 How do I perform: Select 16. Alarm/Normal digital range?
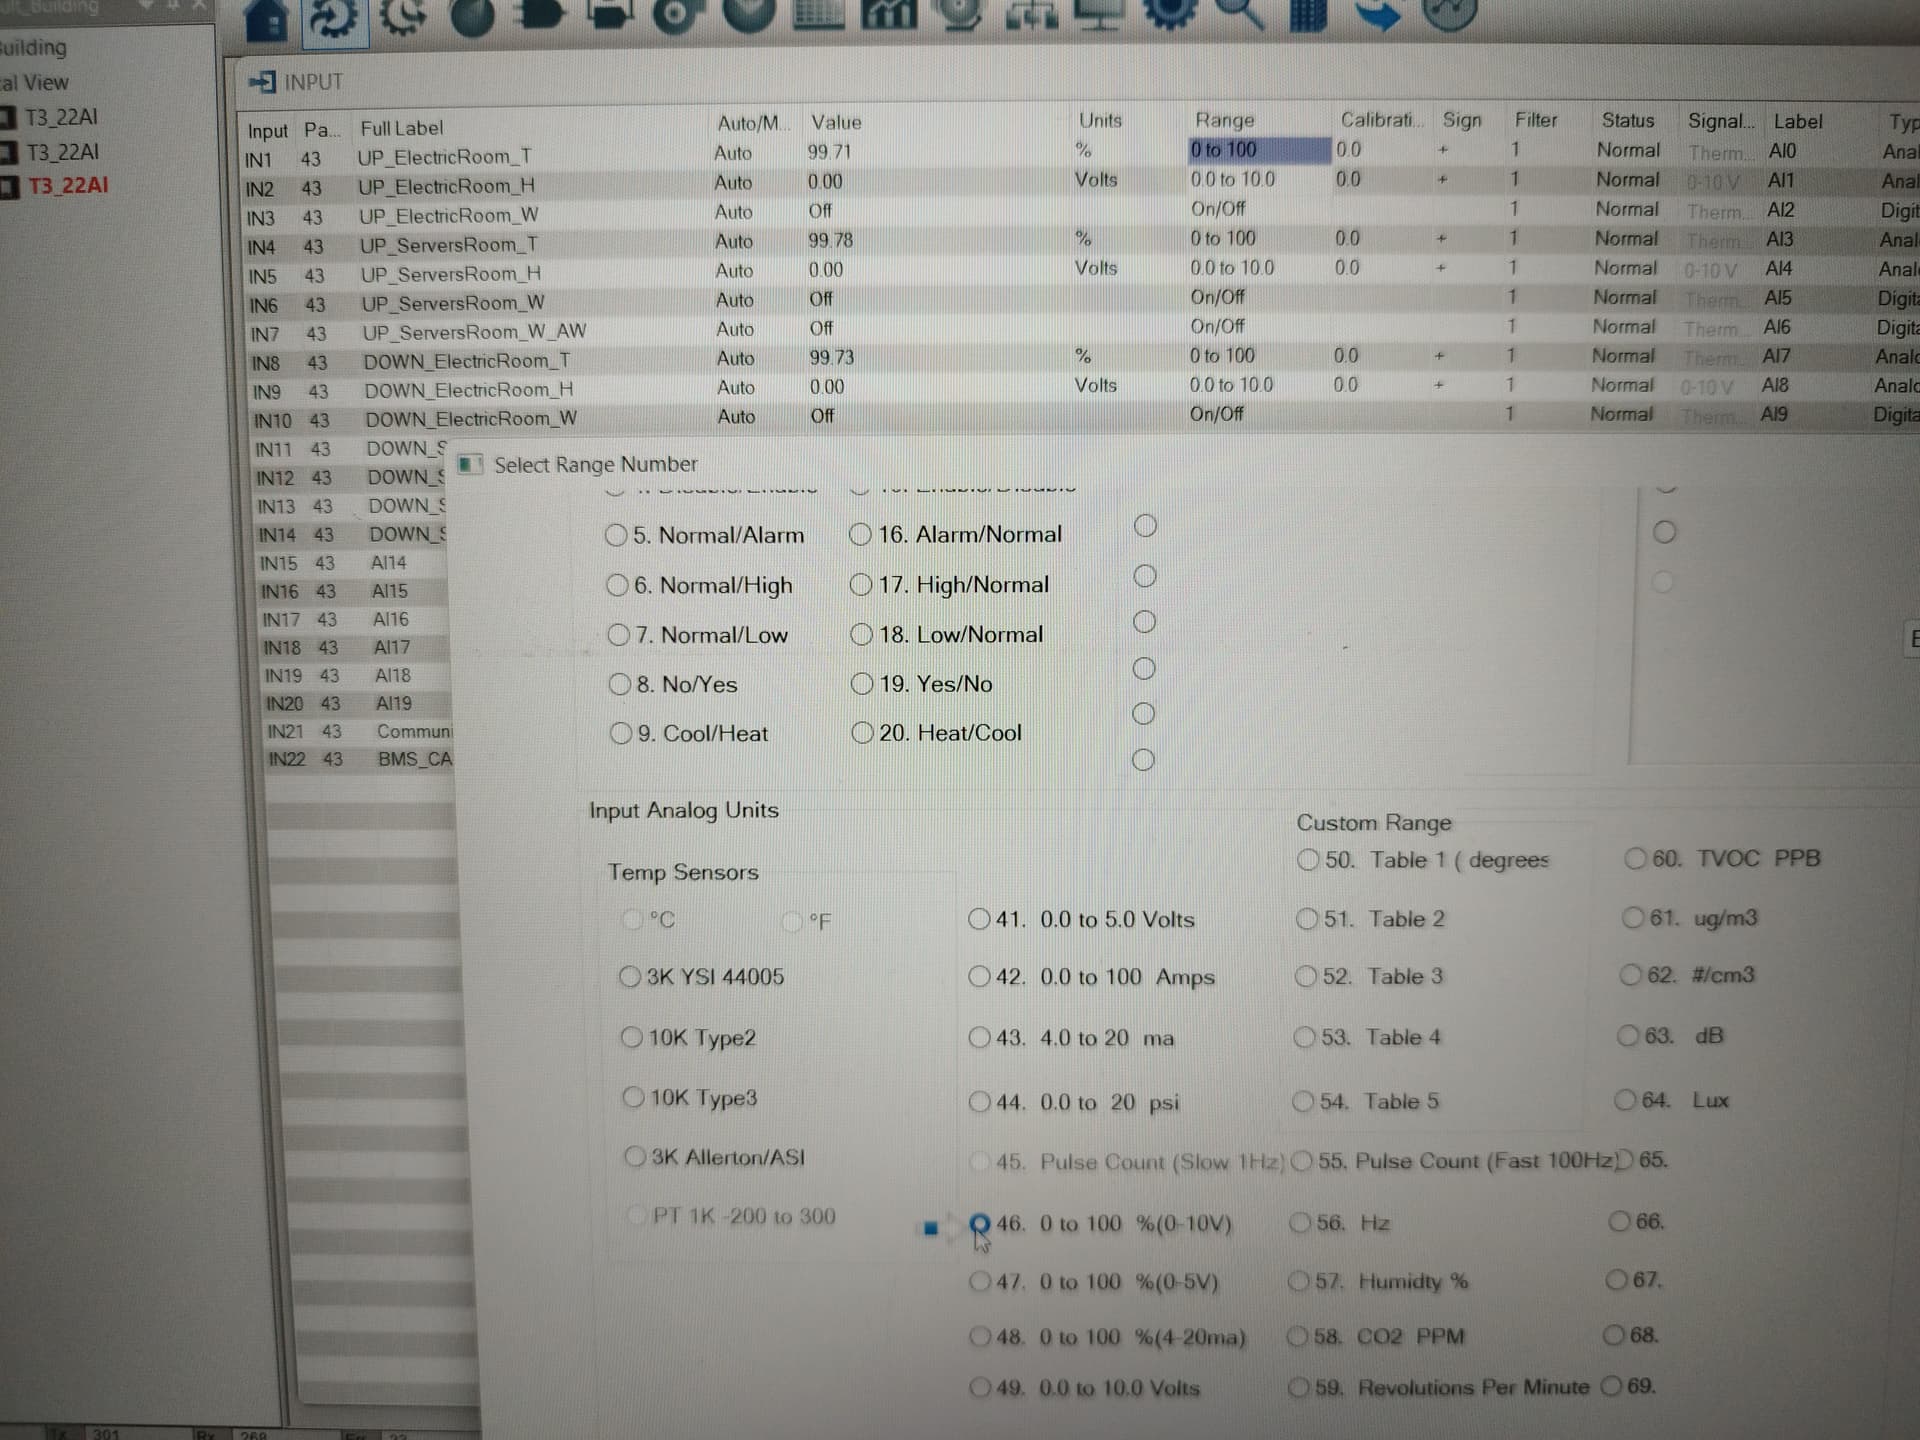click(860, 535)
